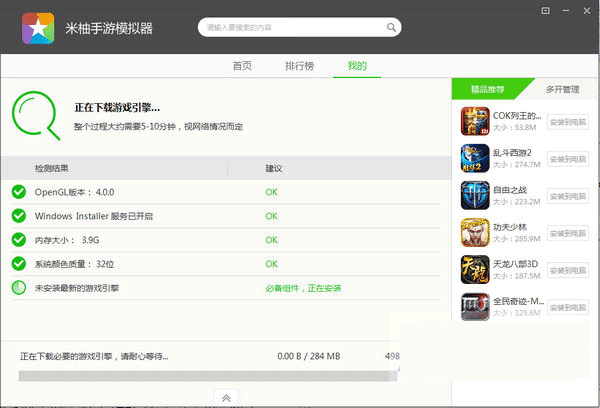Click the 乱斗西游2 game icon
This screenshot has width=600, height=408.
475,158
